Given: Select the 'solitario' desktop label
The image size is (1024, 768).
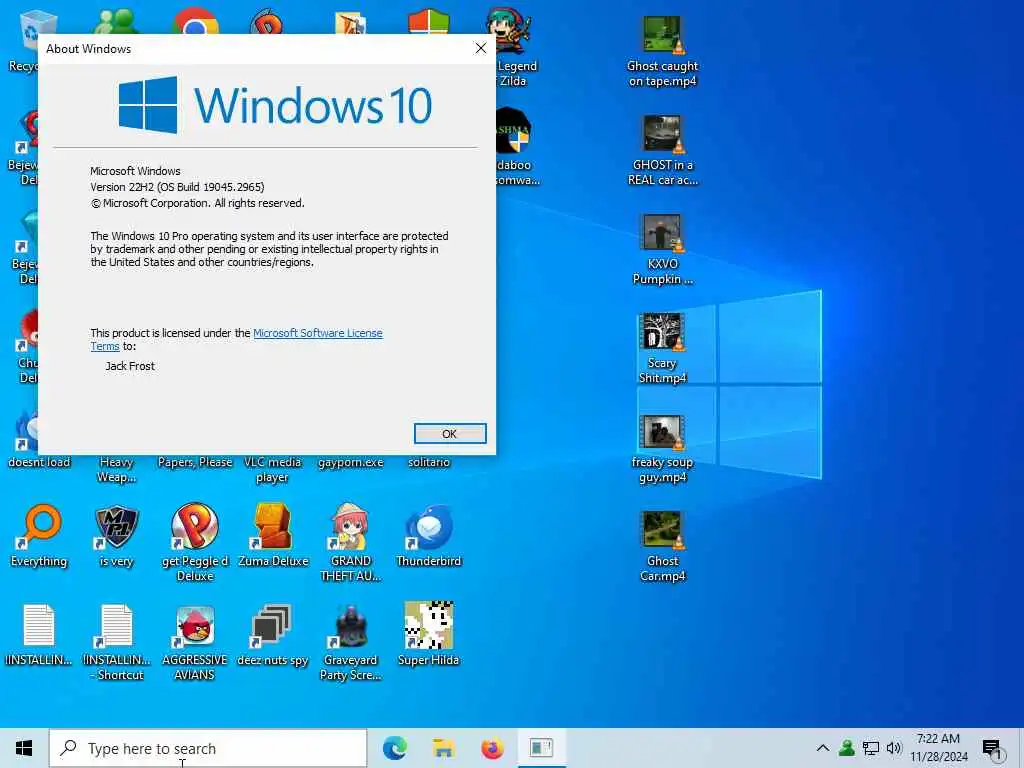Looking at the screenshot, I should [x=428, y=462].
